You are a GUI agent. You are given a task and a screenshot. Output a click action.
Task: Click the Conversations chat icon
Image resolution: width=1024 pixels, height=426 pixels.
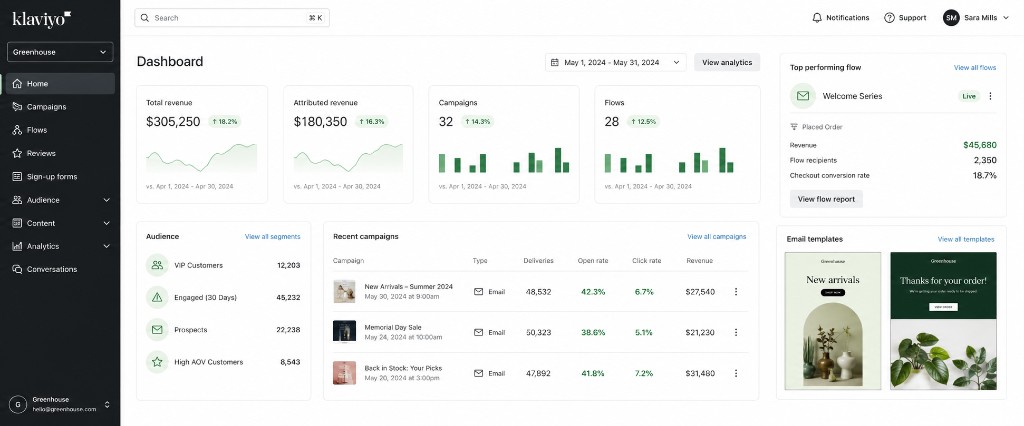(x=17, y=269)
